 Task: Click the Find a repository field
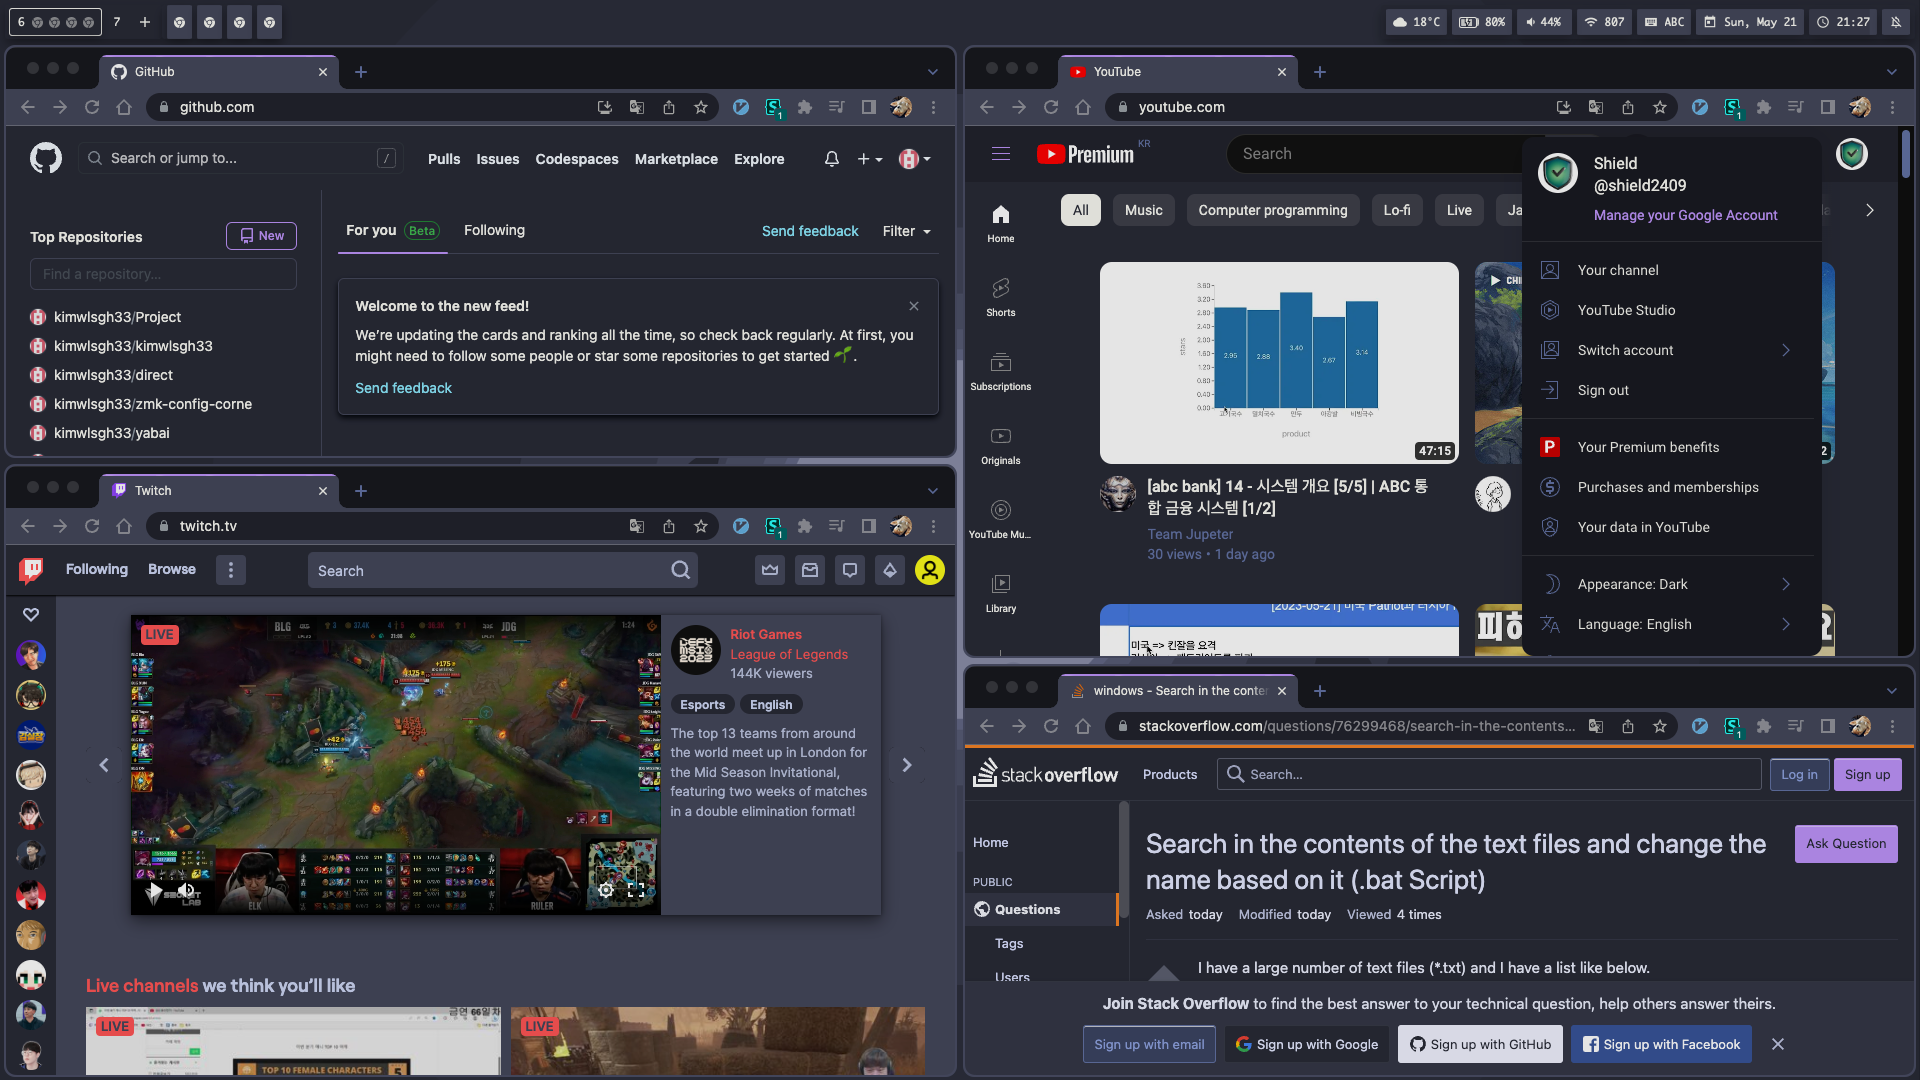163,274
